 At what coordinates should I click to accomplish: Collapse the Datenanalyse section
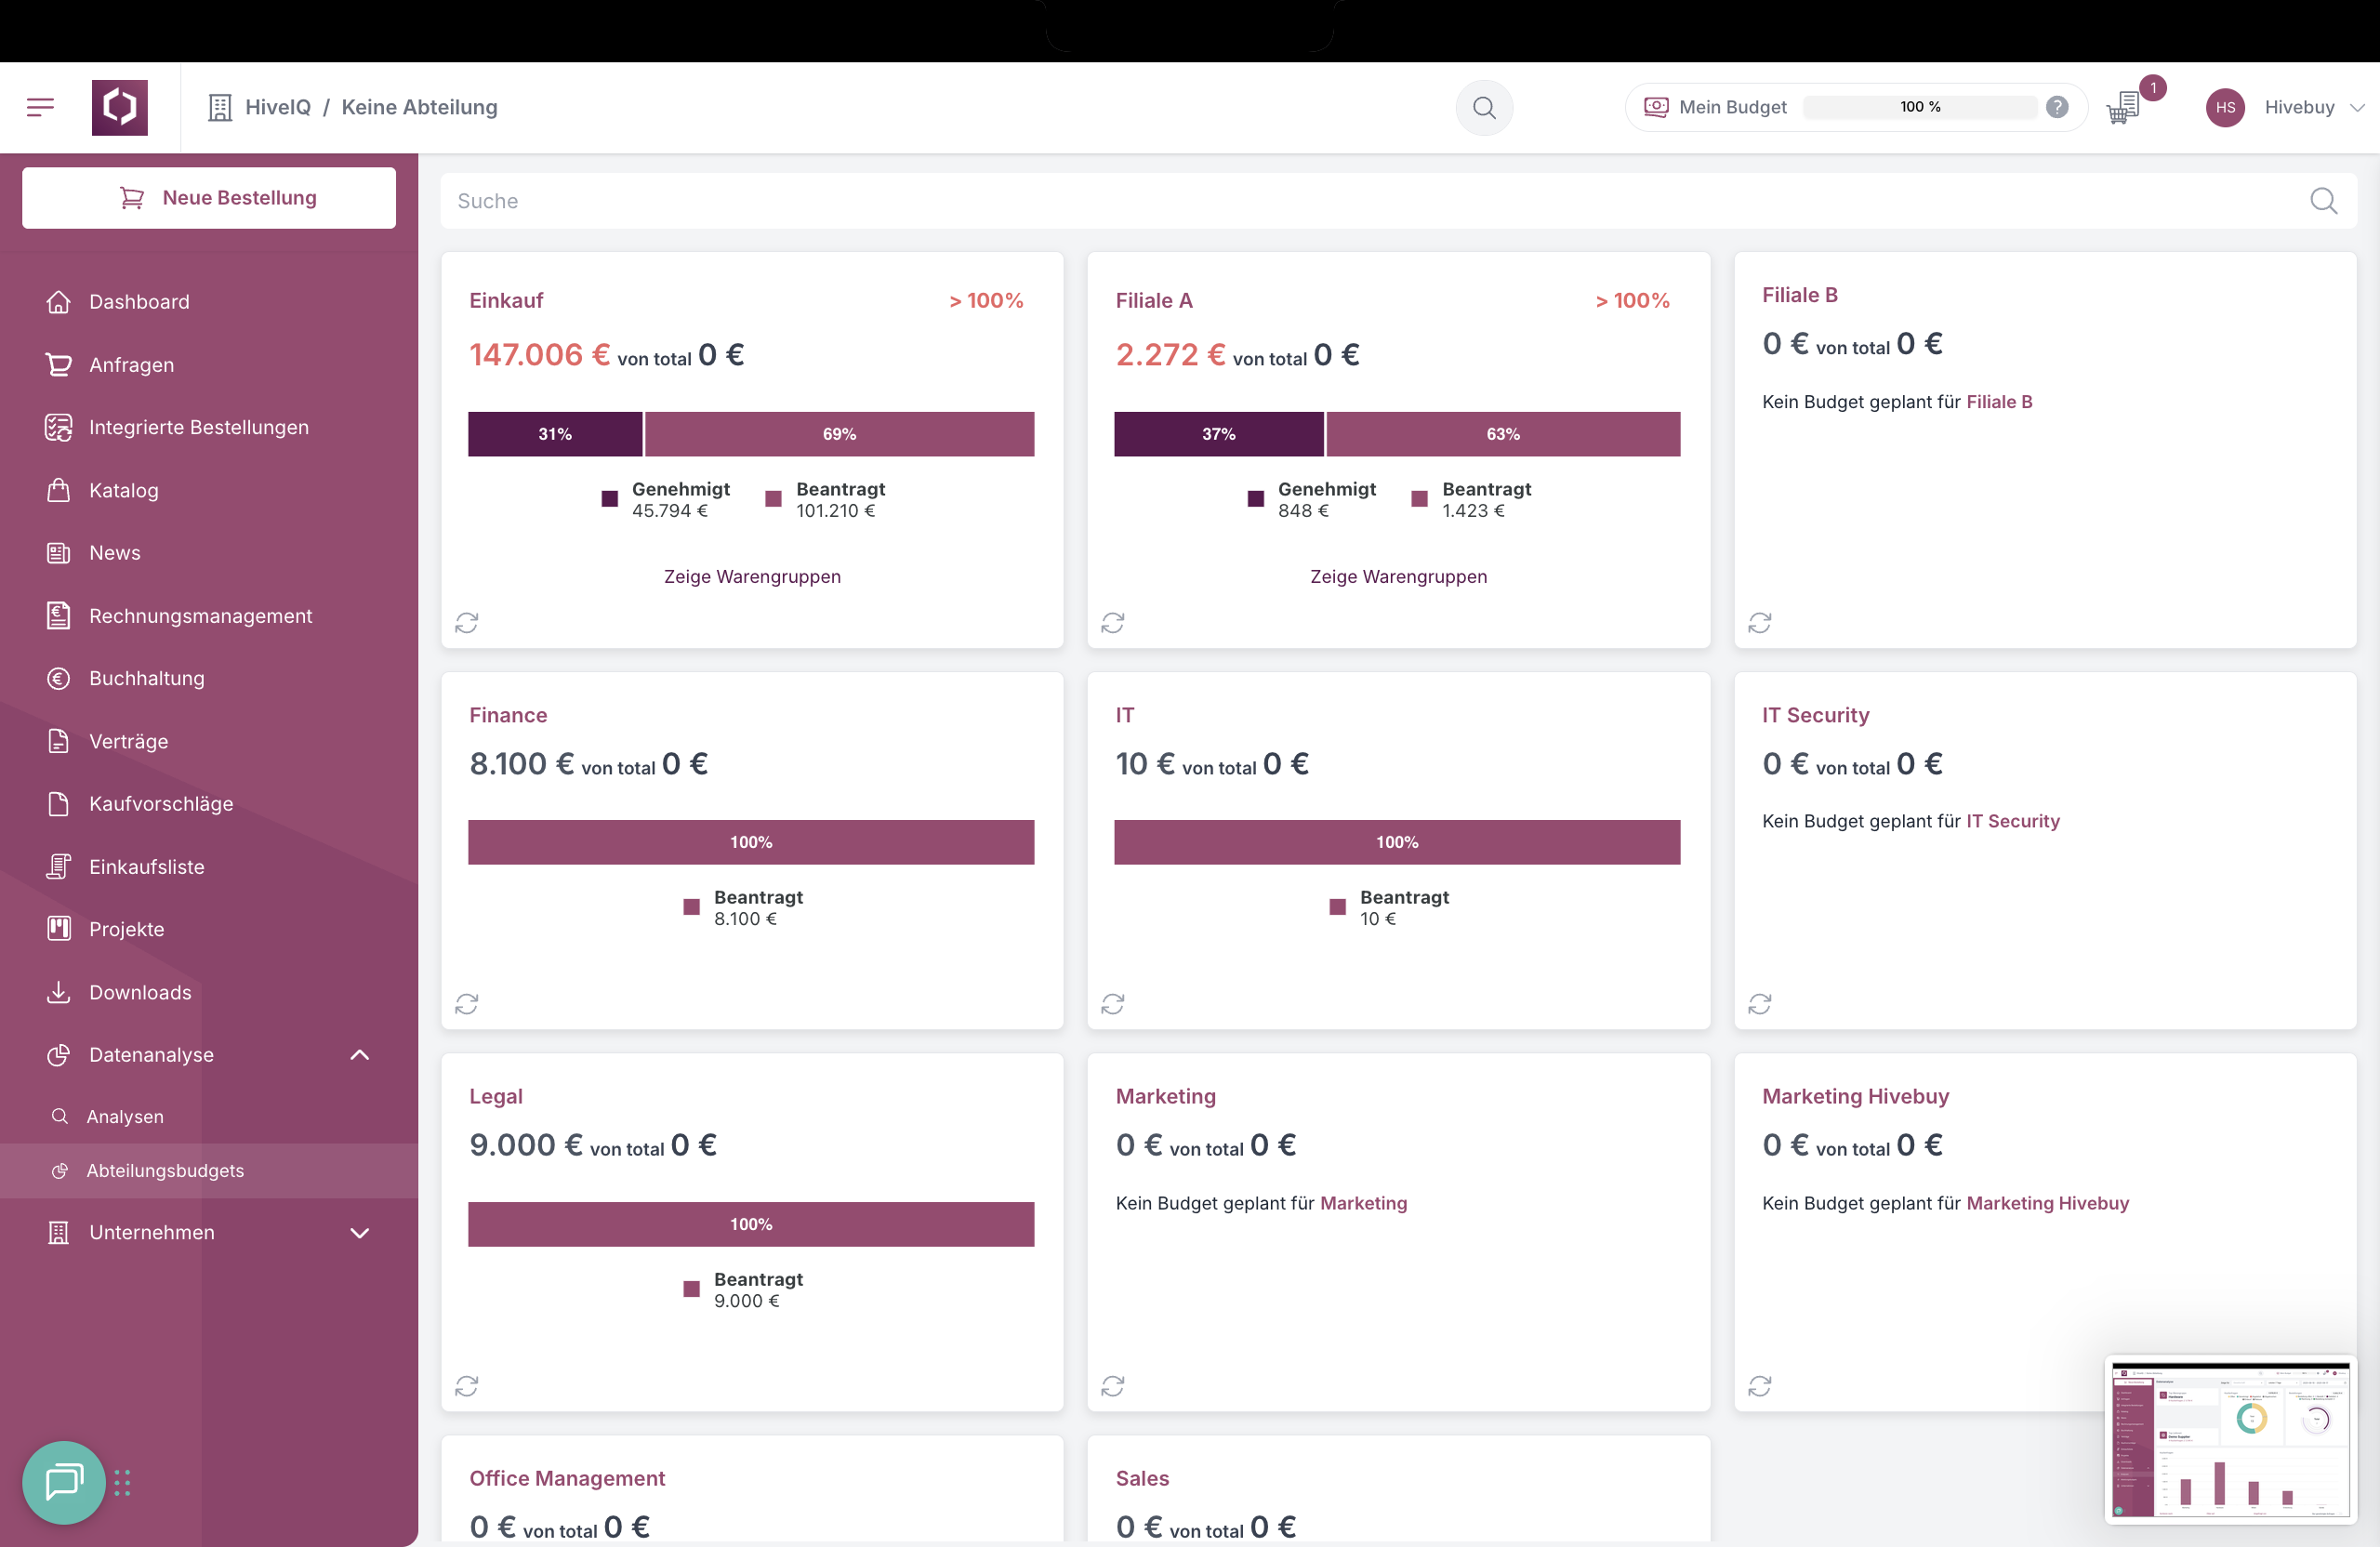(x=359, y=1054)
